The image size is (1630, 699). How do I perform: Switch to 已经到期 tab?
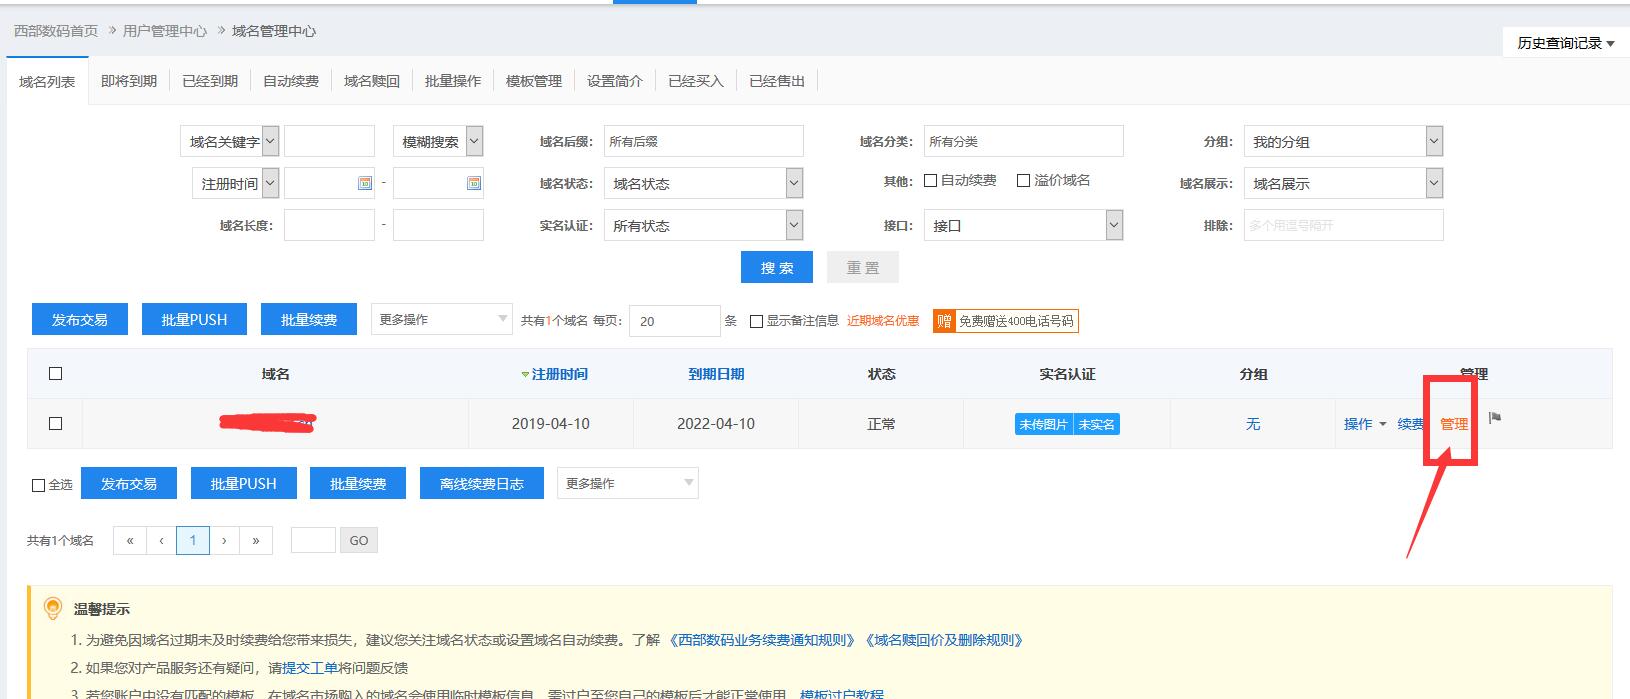[x=210, y=80]
